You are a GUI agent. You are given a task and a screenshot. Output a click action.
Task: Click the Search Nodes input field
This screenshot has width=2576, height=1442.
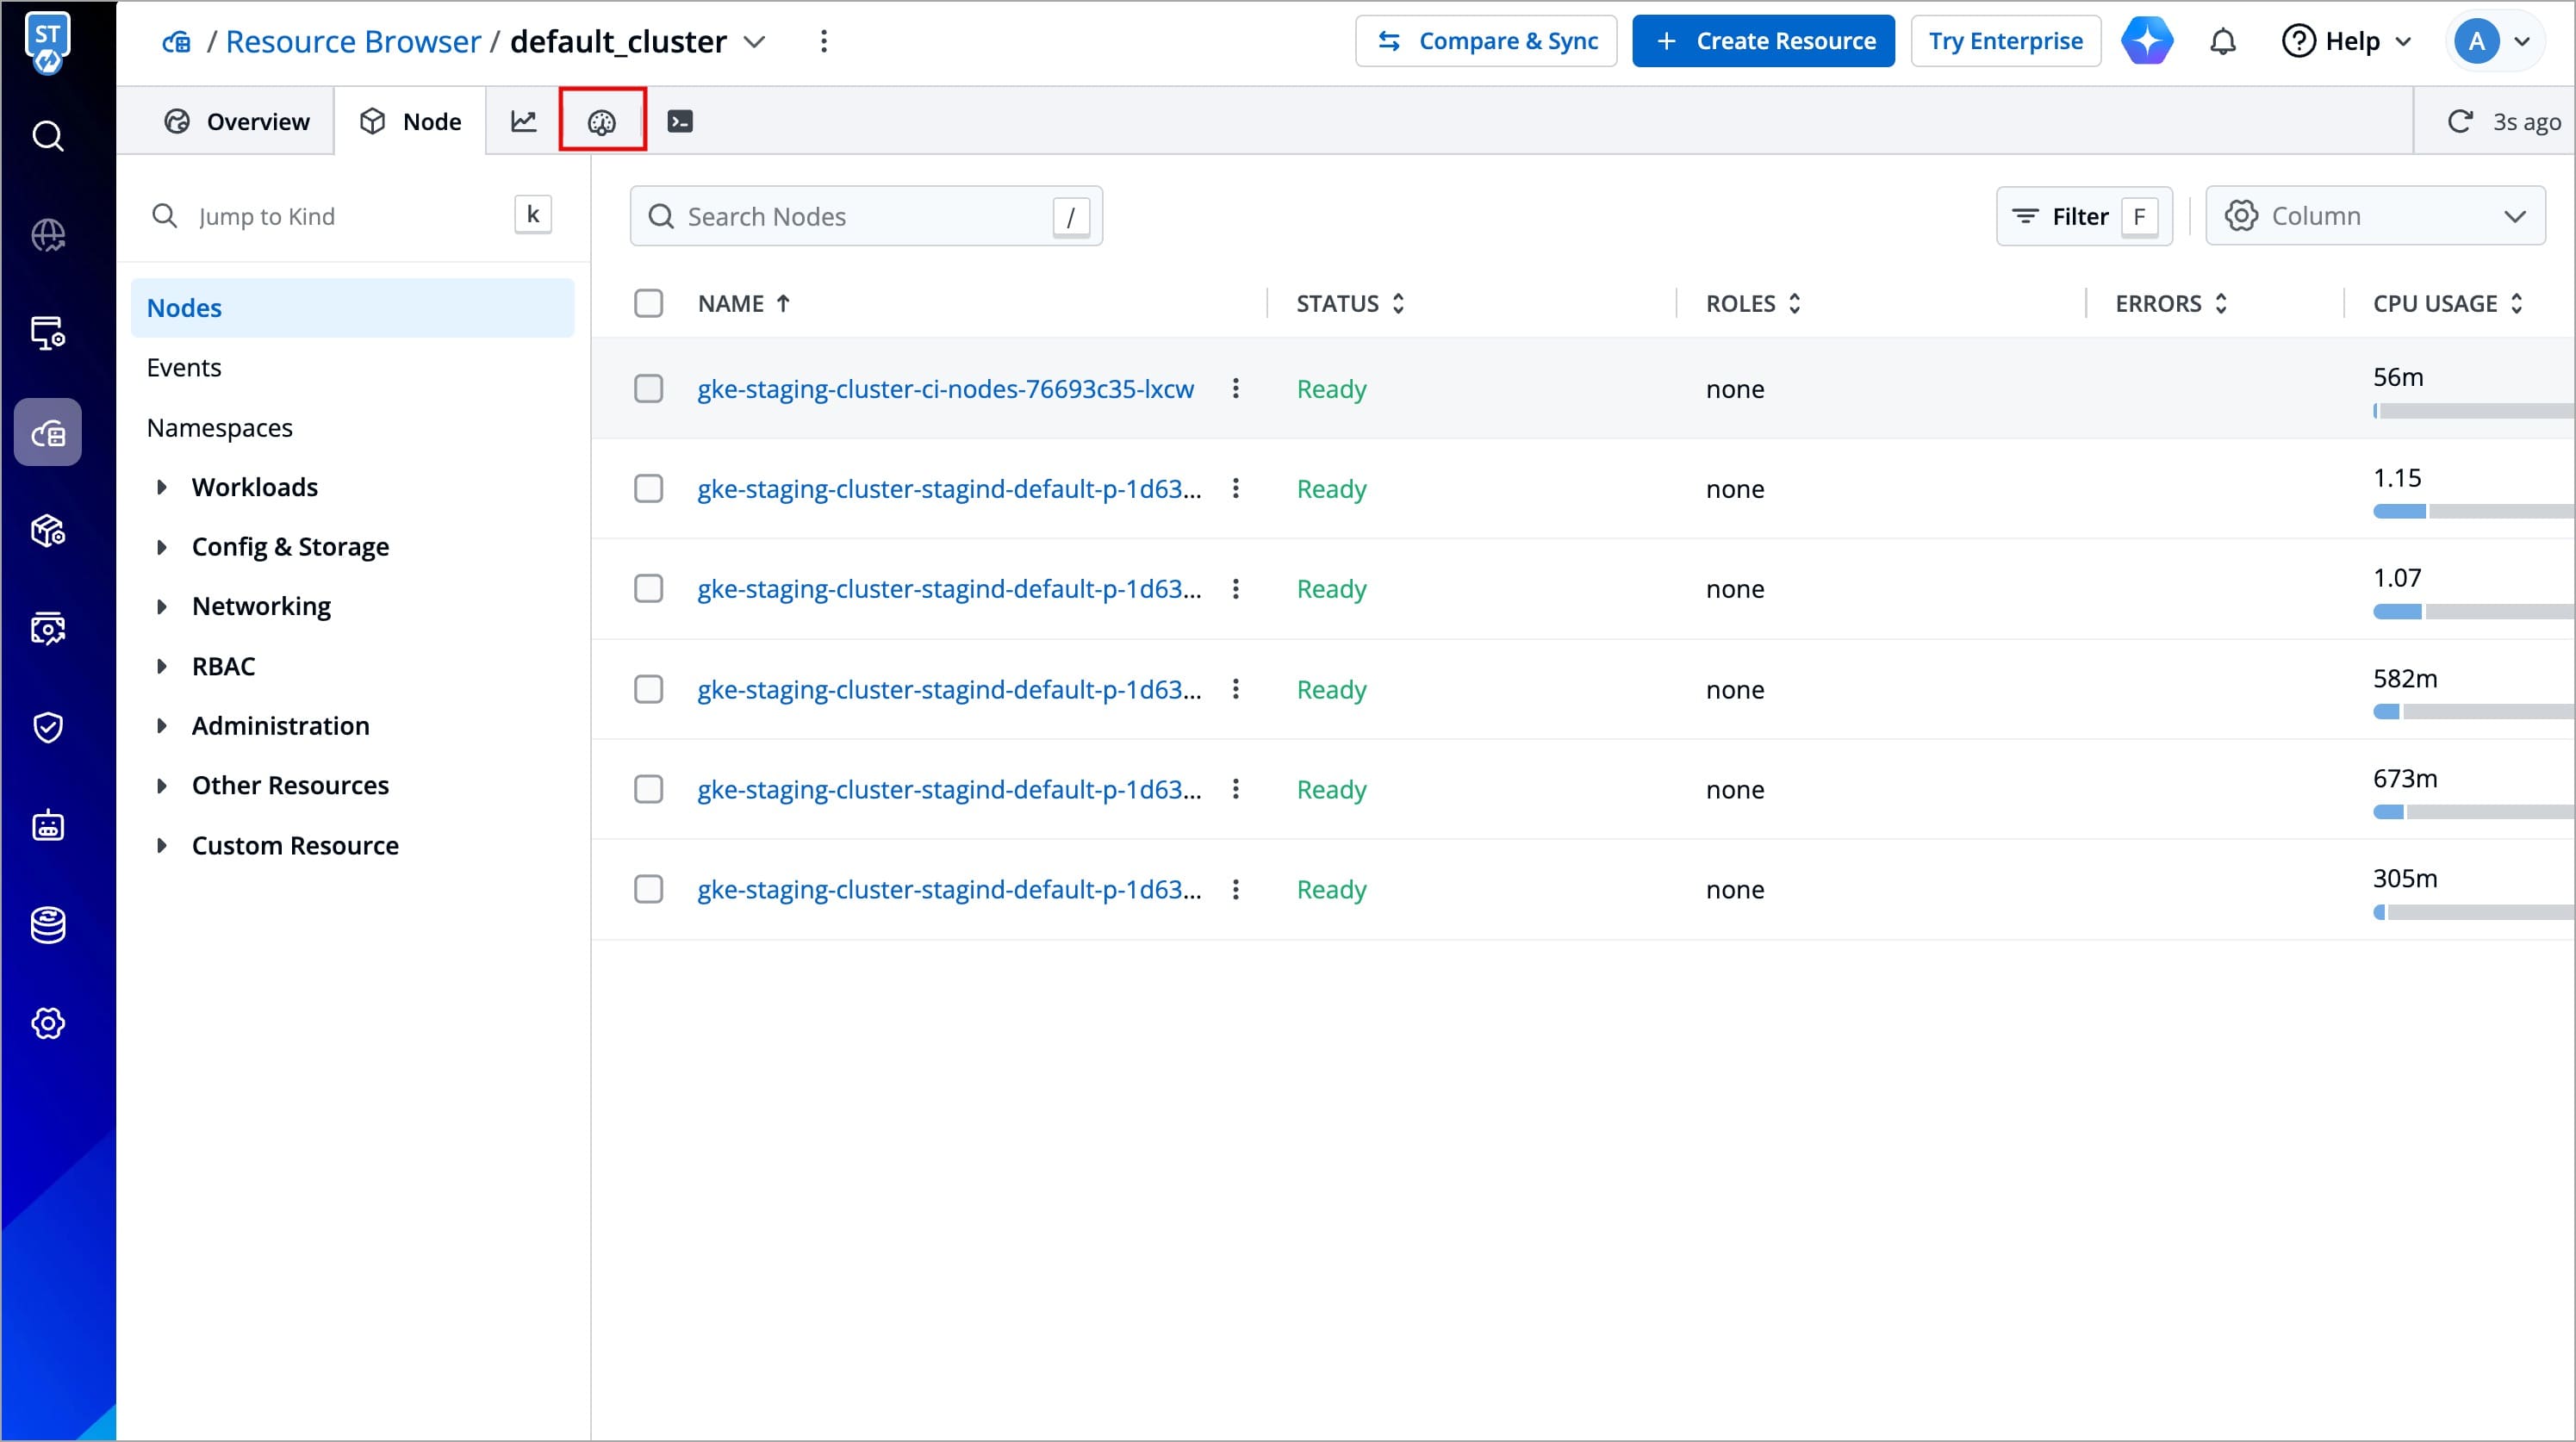point(866,216)
